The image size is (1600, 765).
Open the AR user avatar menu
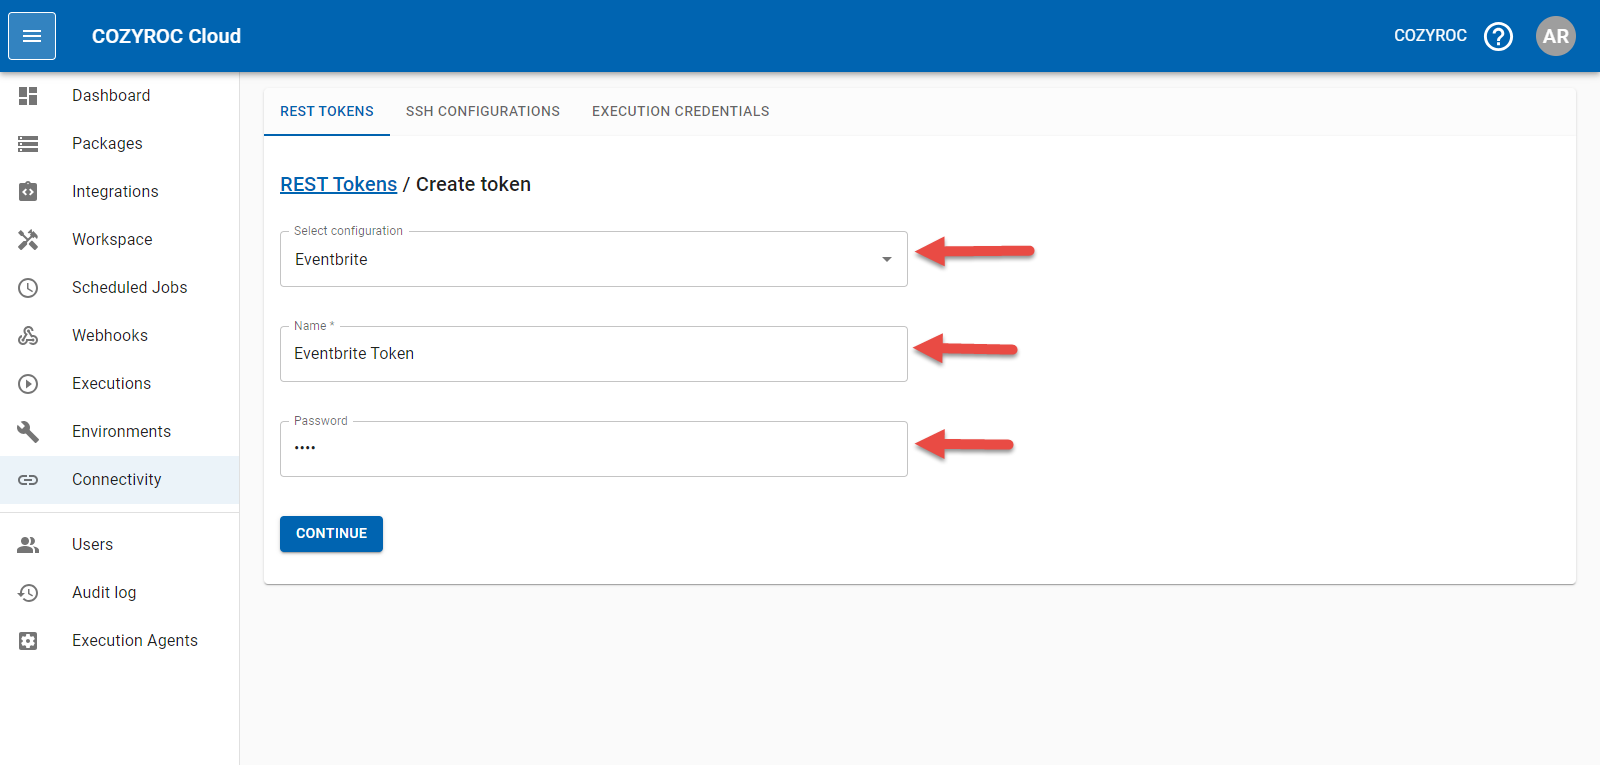point(1556,36)
